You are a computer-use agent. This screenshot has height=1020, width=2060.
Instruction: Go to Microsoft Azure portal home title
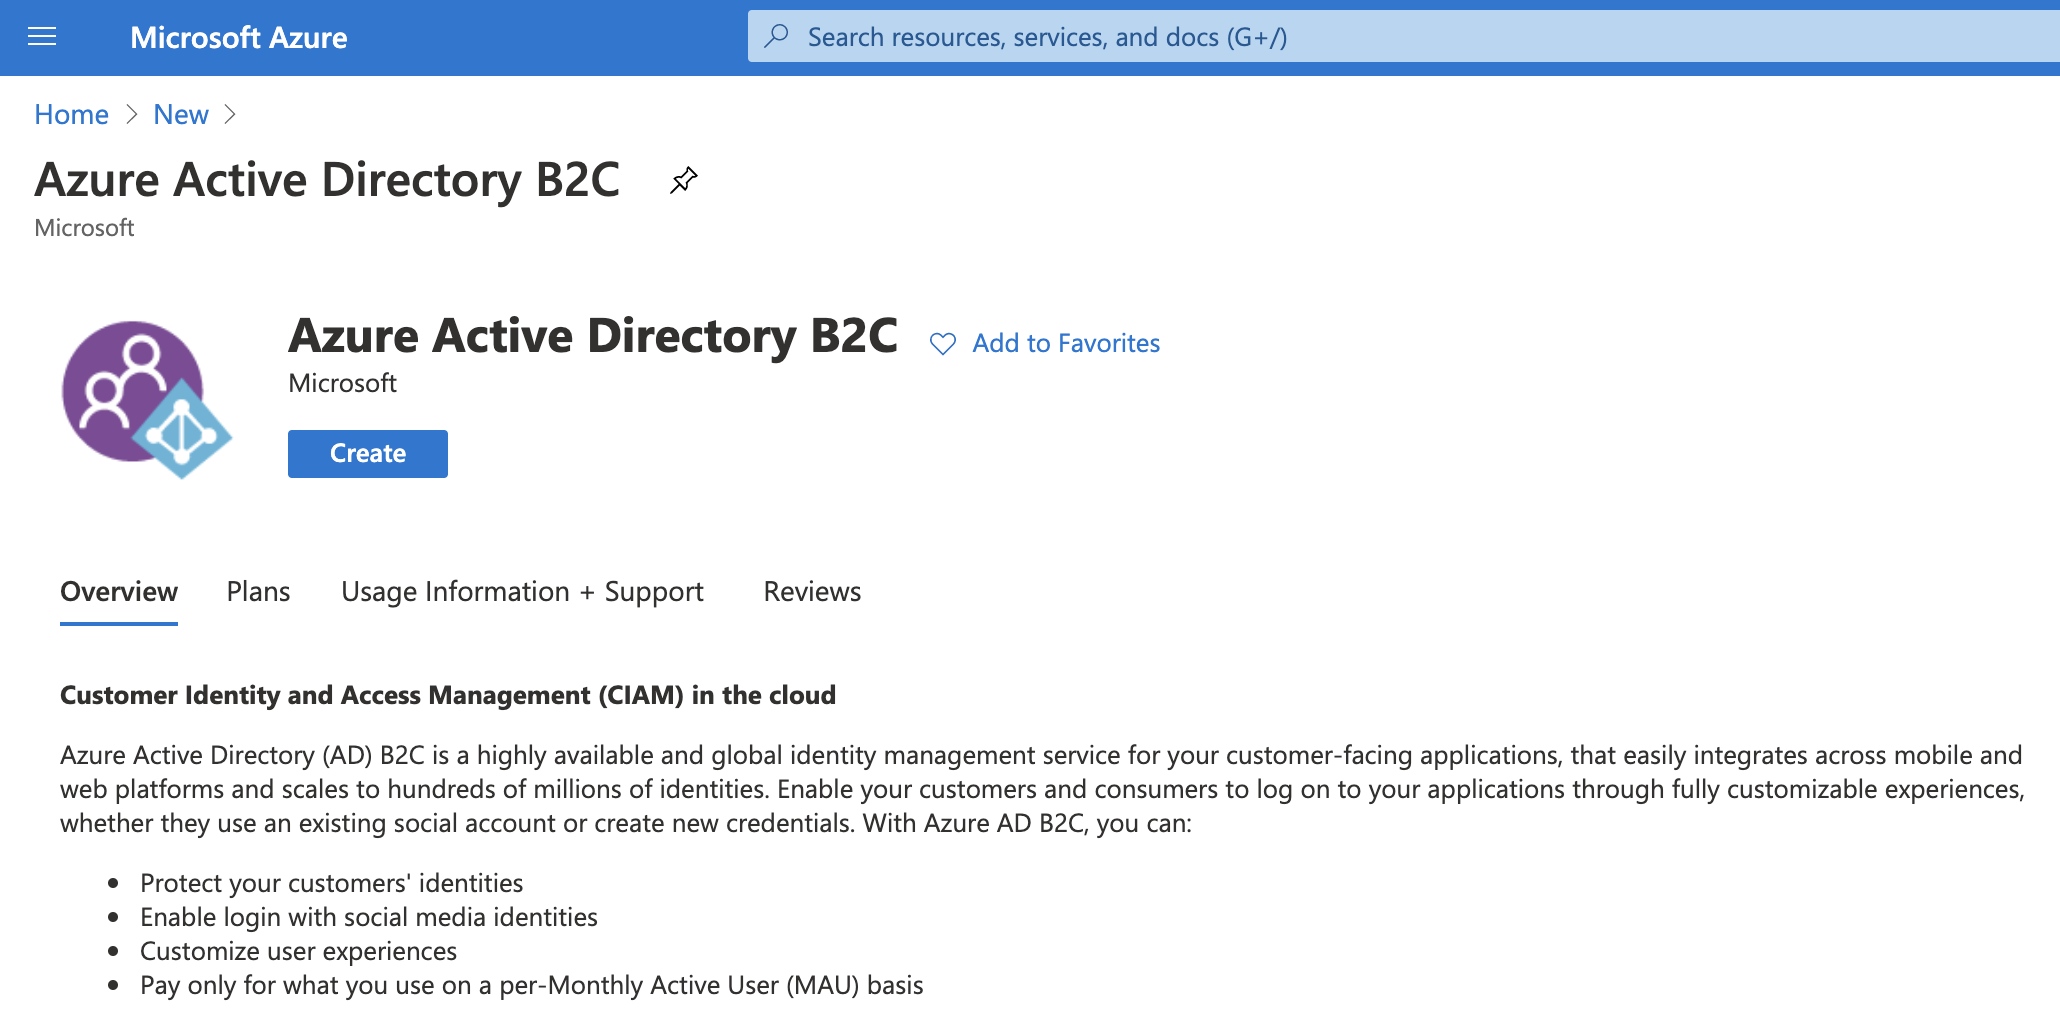[x=238, y=38]
